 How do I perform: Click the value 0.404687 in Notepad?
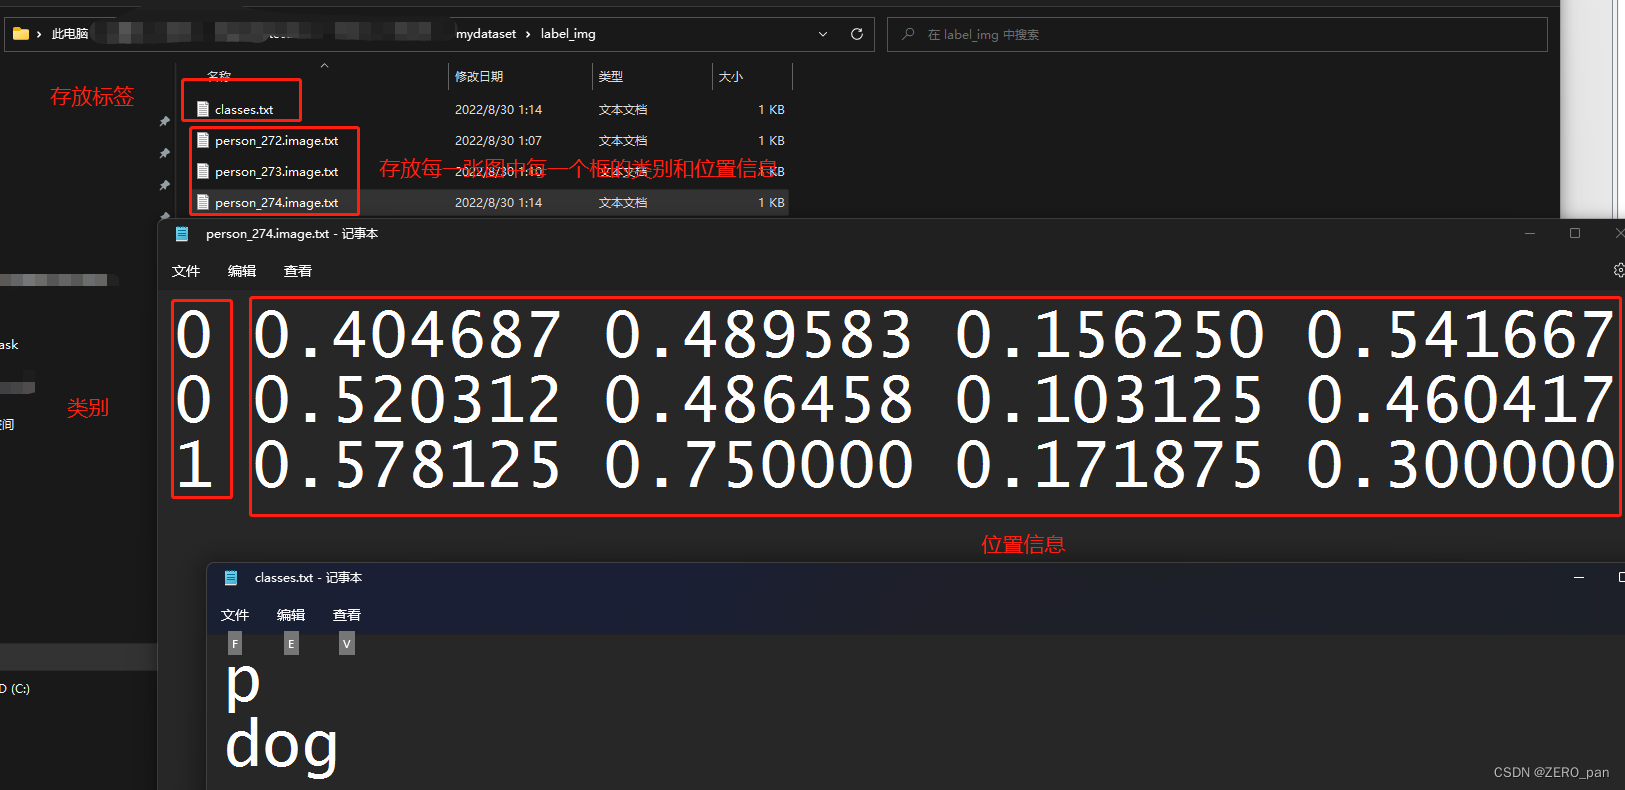(x=407, y=335)
